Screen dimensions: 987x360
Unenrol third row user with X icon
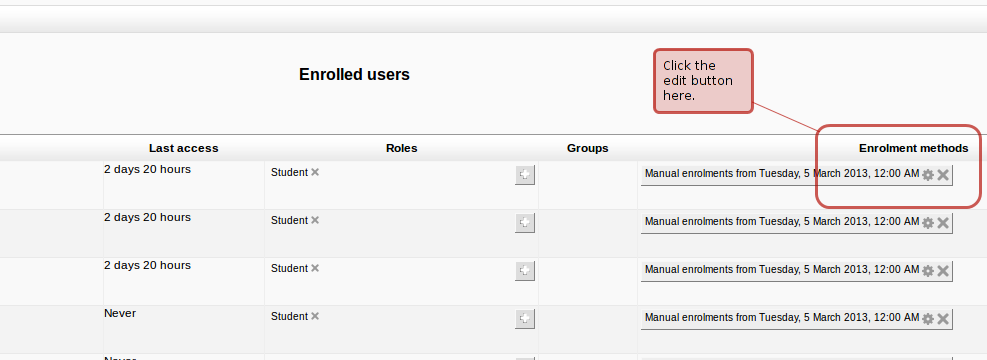pyautogui.click(x=943, y=271)
